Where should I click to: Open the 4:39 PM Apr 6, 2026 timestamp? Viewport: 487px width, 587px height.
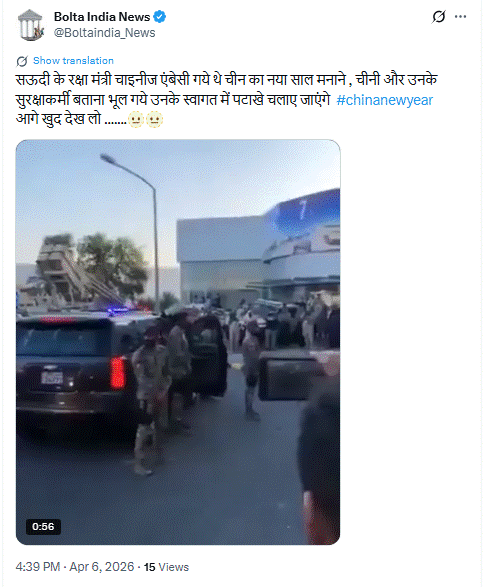74,567
